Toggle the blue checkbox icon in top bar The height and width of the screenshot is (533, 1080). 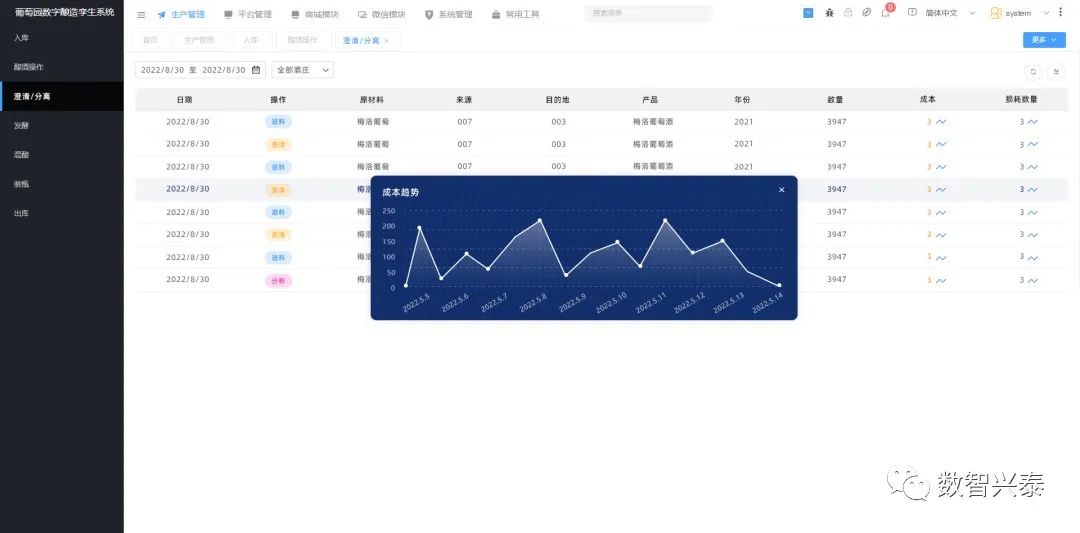[x=808, y=13]
